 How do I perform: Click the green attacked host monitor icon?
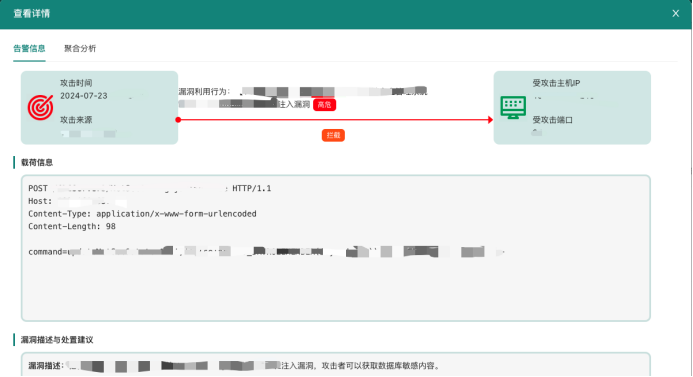pos(513,107)
